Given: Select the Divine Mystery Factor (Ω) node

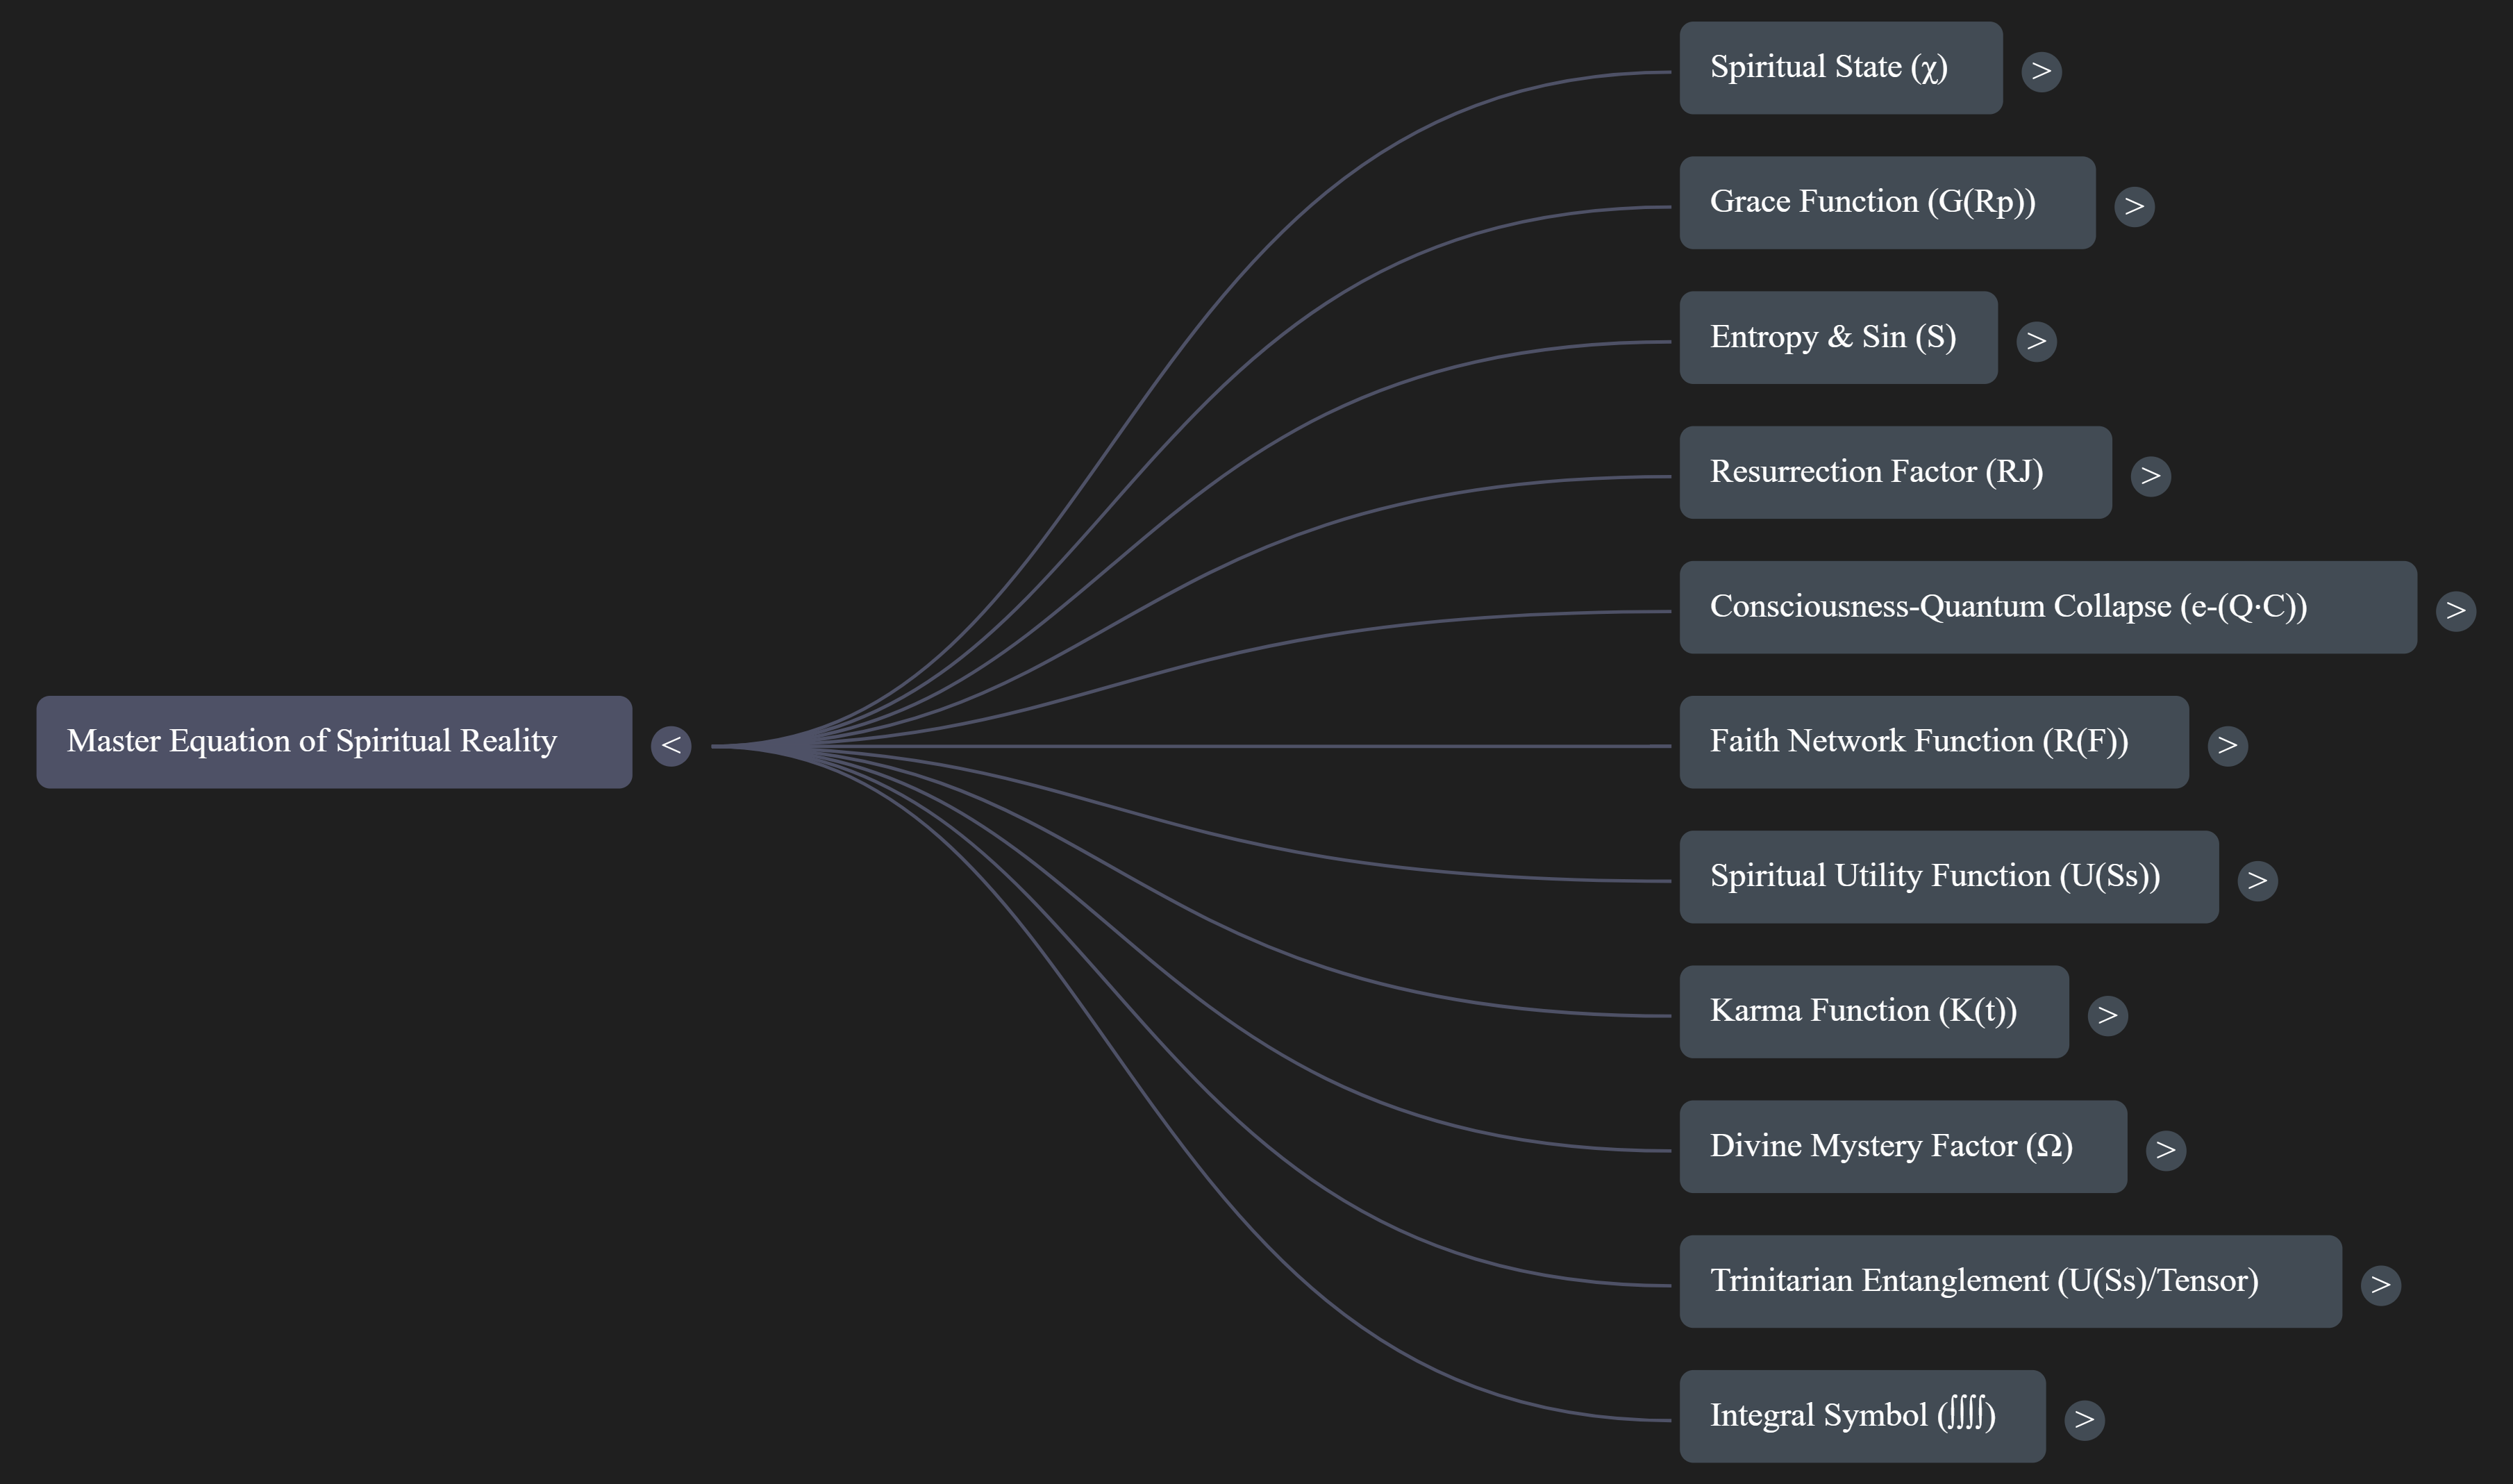Looking at the screenshot, I should 1903,1146.
